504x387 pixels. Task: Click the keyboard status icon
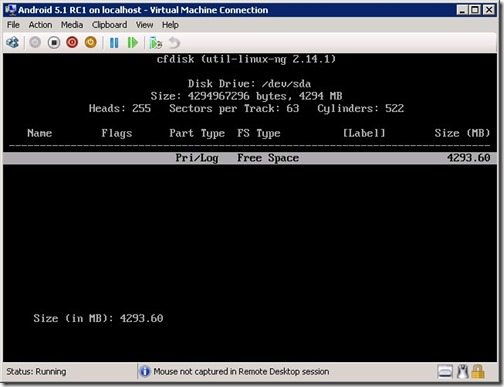click(445, 372)
